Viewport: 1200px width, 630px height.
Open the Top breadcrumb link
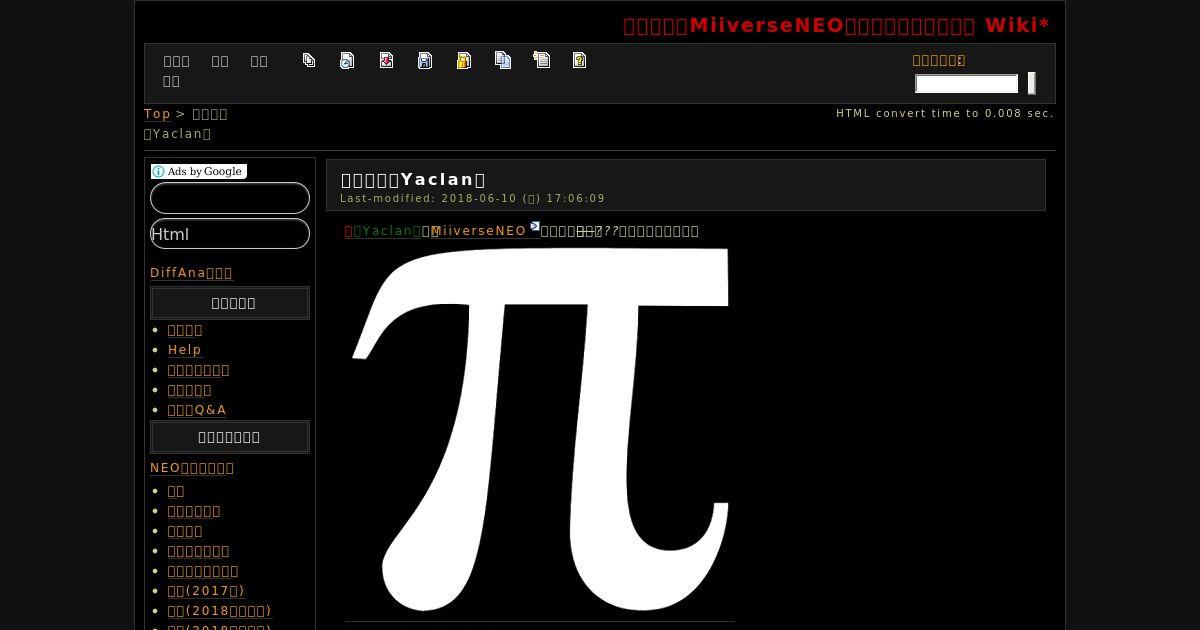click(157, 114)
